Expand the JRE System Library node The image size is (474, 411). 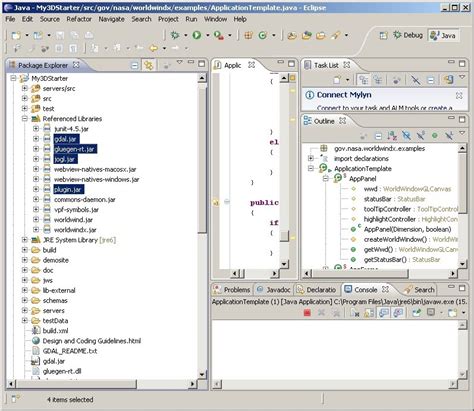pyautogui.click(x=25, y=240)
